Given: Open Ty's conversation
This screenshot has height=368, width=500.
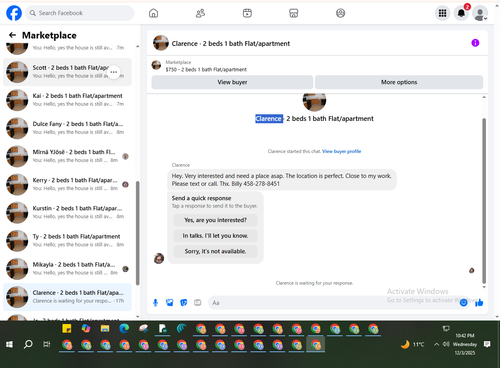Looking at the screenshot, I should [x=67, y=240].
